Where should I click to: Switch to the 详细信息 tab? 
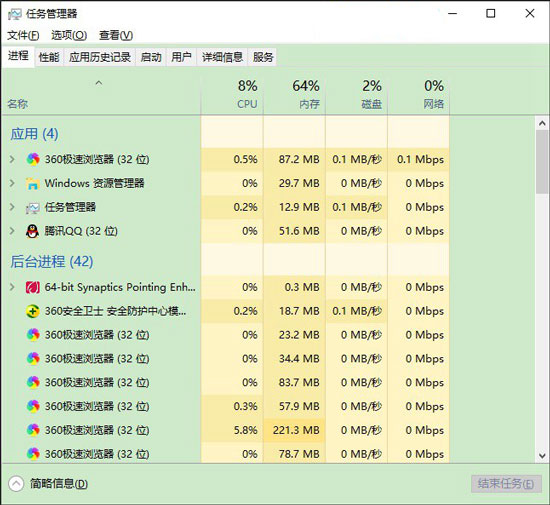[x=222, y=57]
